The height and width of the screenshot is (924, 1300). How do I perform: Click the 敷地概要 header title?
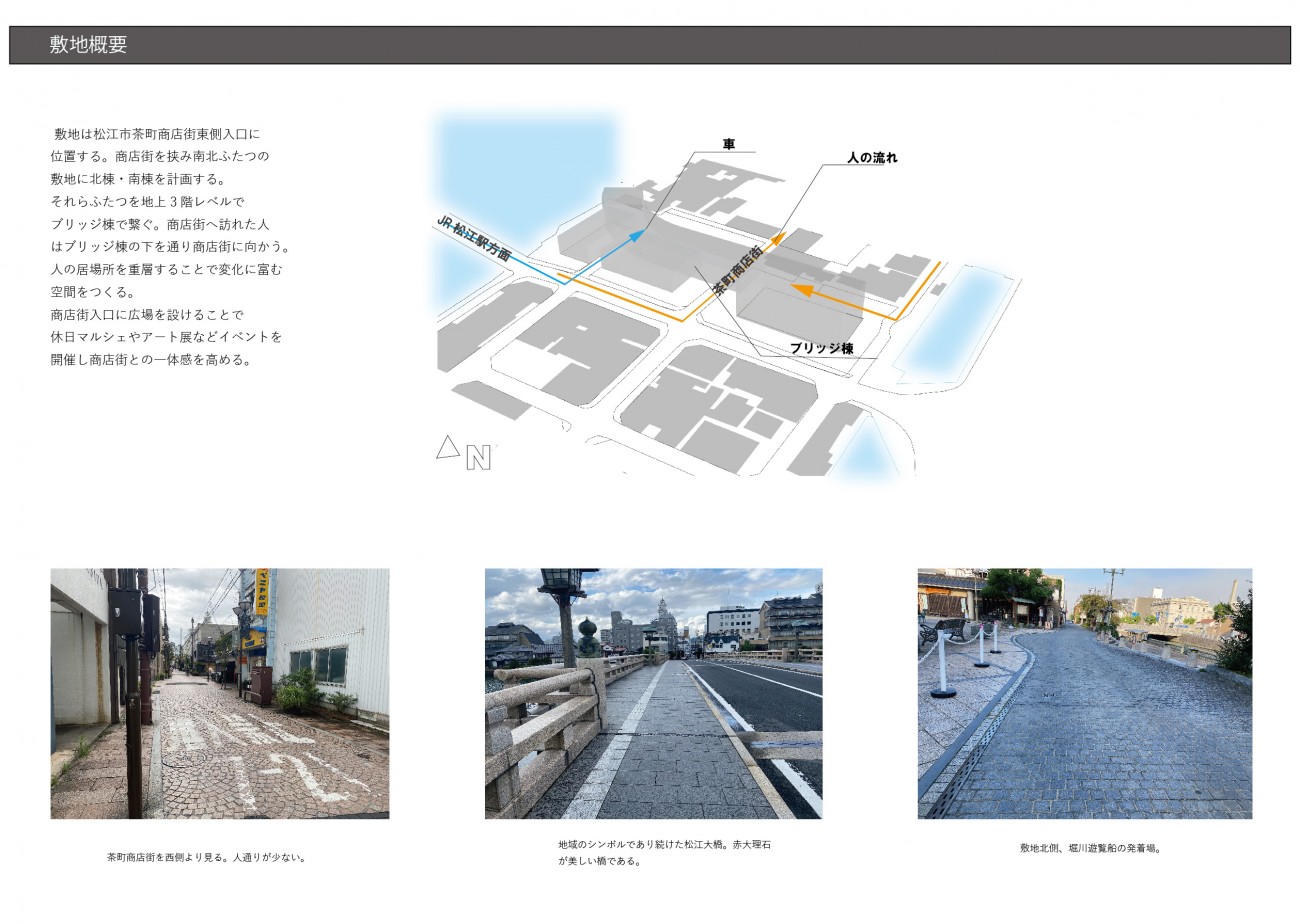(88, 45)
